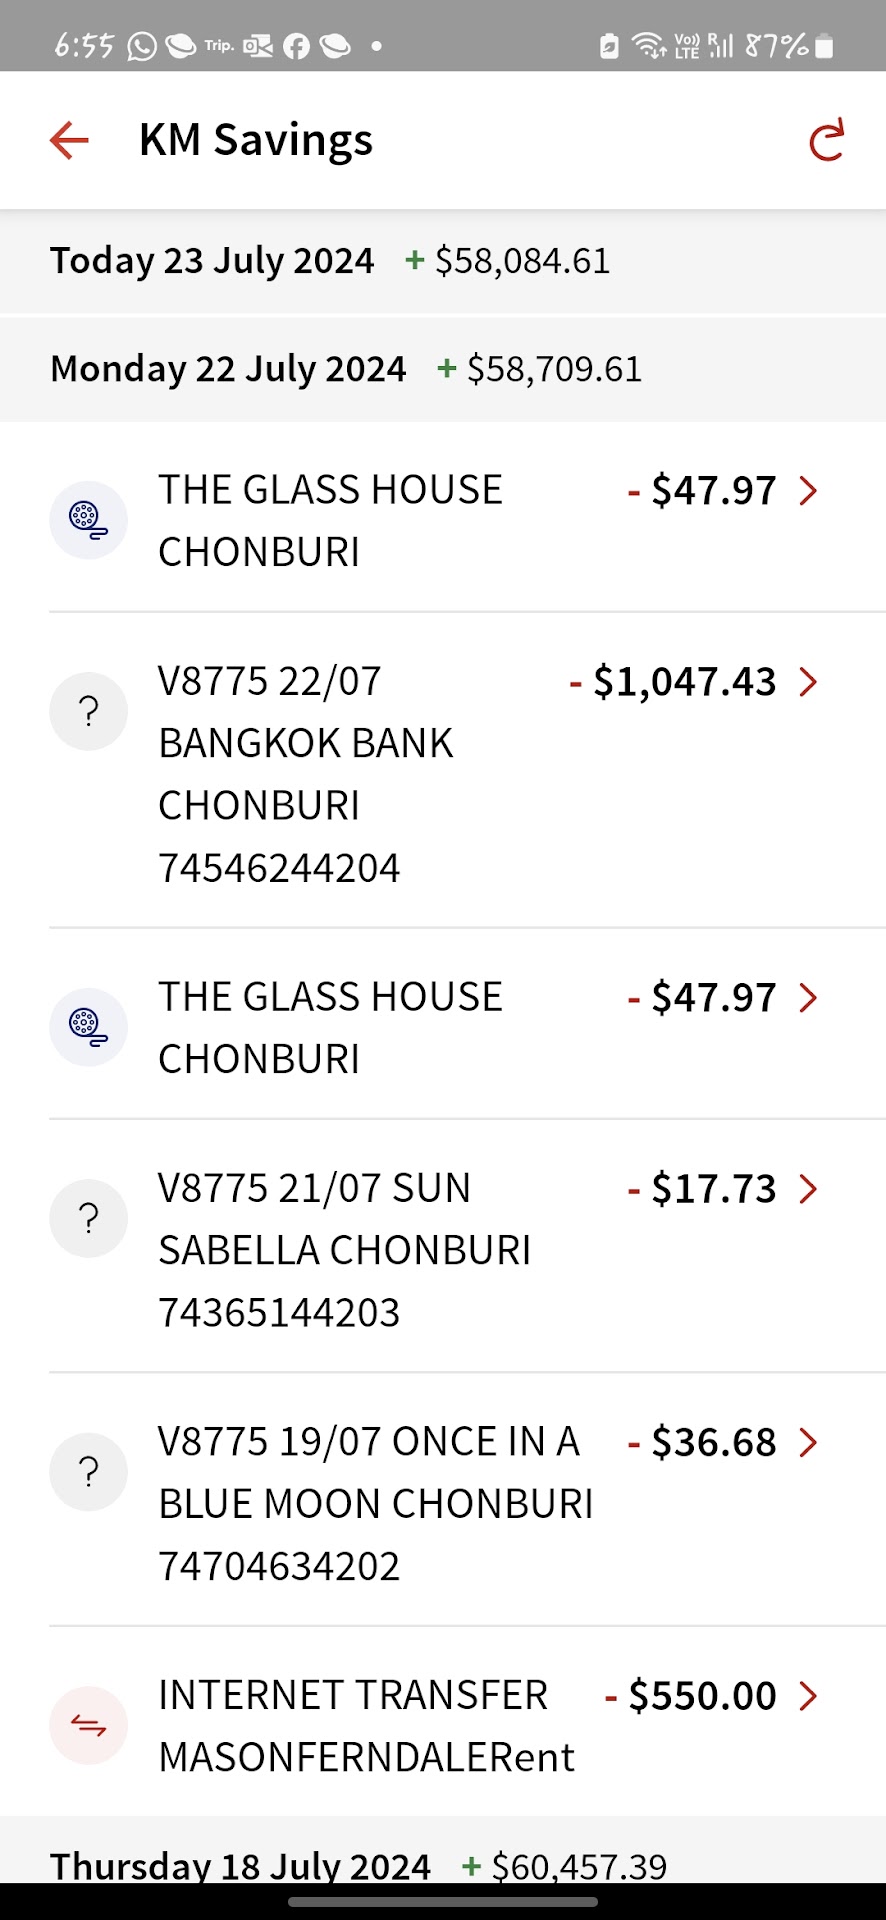Image resolution: width=886 pixels, height=1920 pixels.
Task: Tap the refresh icon in the header
Action: click(x=826, y=140)
